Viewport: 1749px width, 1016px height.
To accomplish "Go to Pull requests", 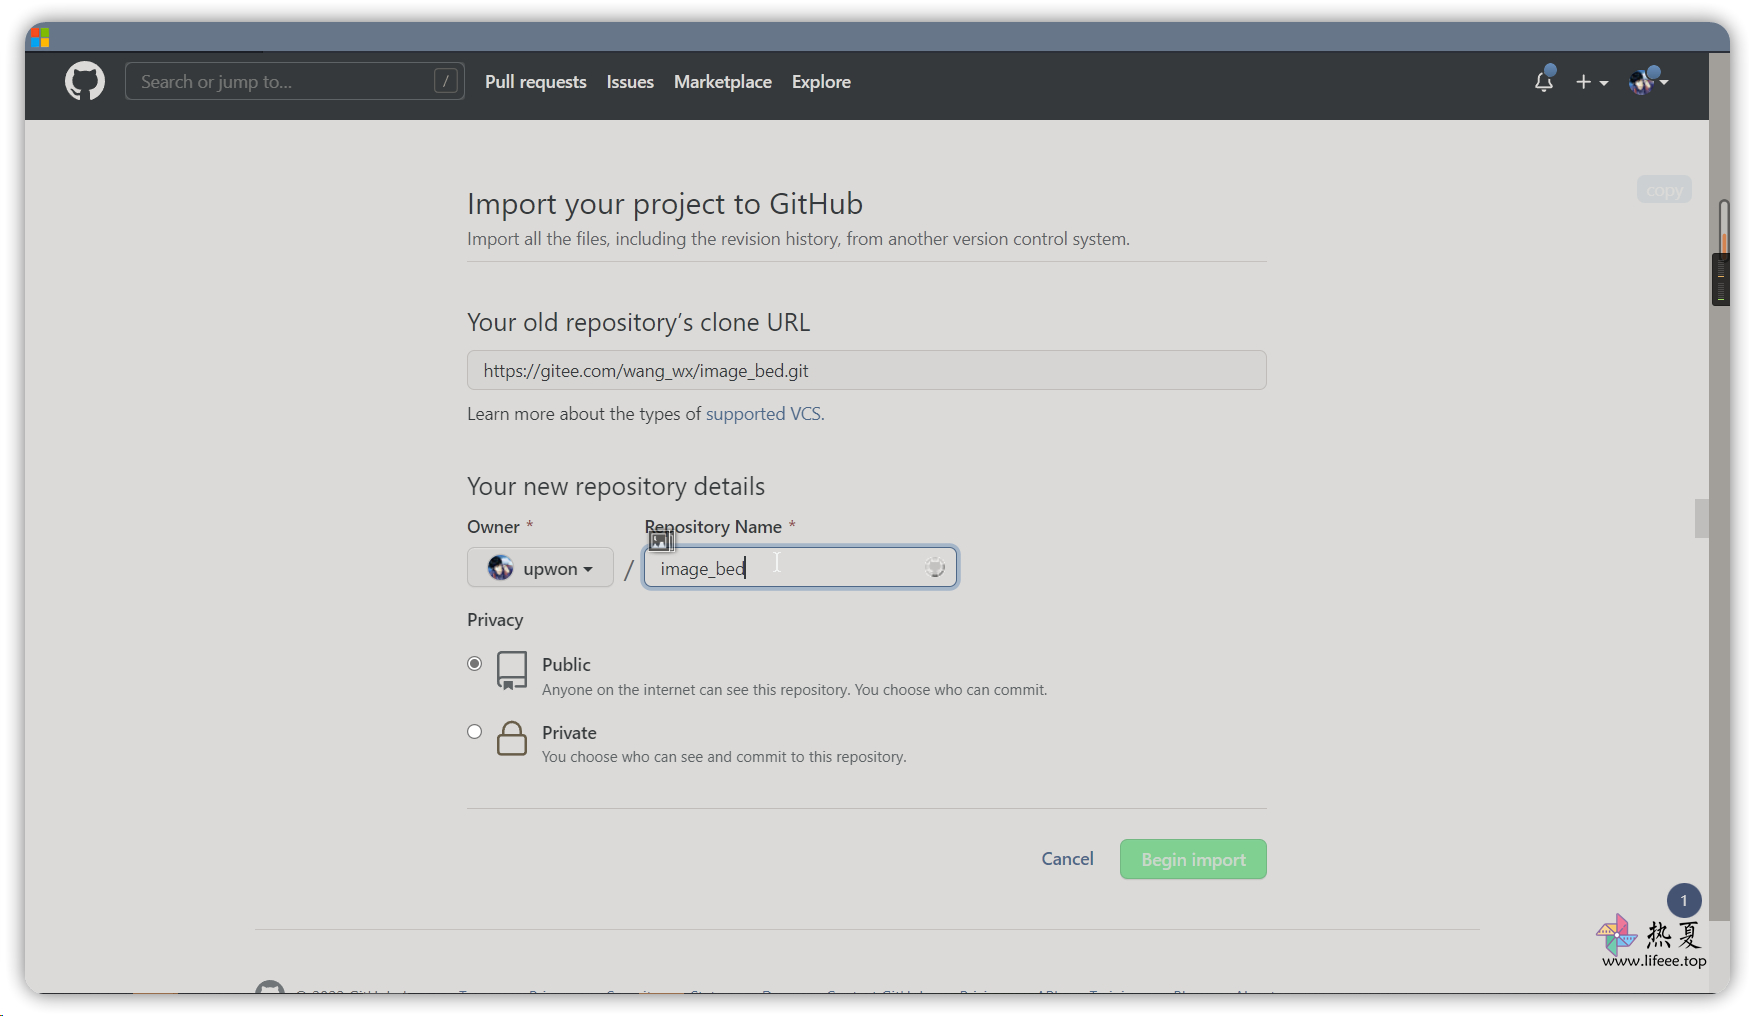I will [536, 82].
